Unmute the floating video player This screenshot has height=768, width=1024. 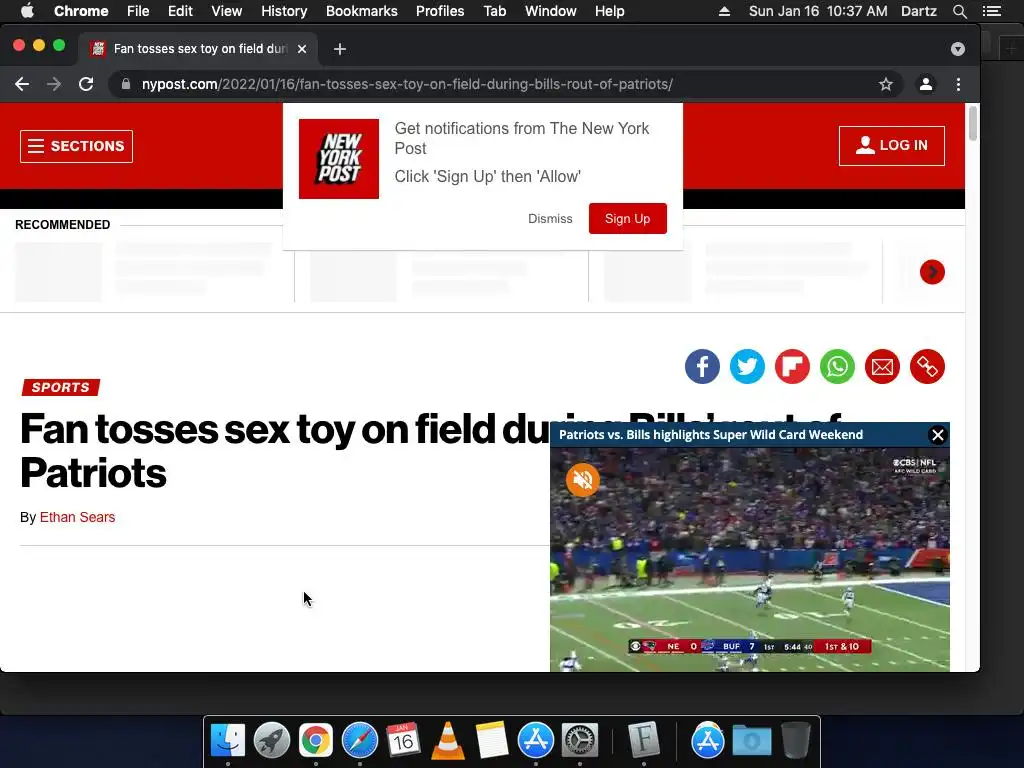583,480
